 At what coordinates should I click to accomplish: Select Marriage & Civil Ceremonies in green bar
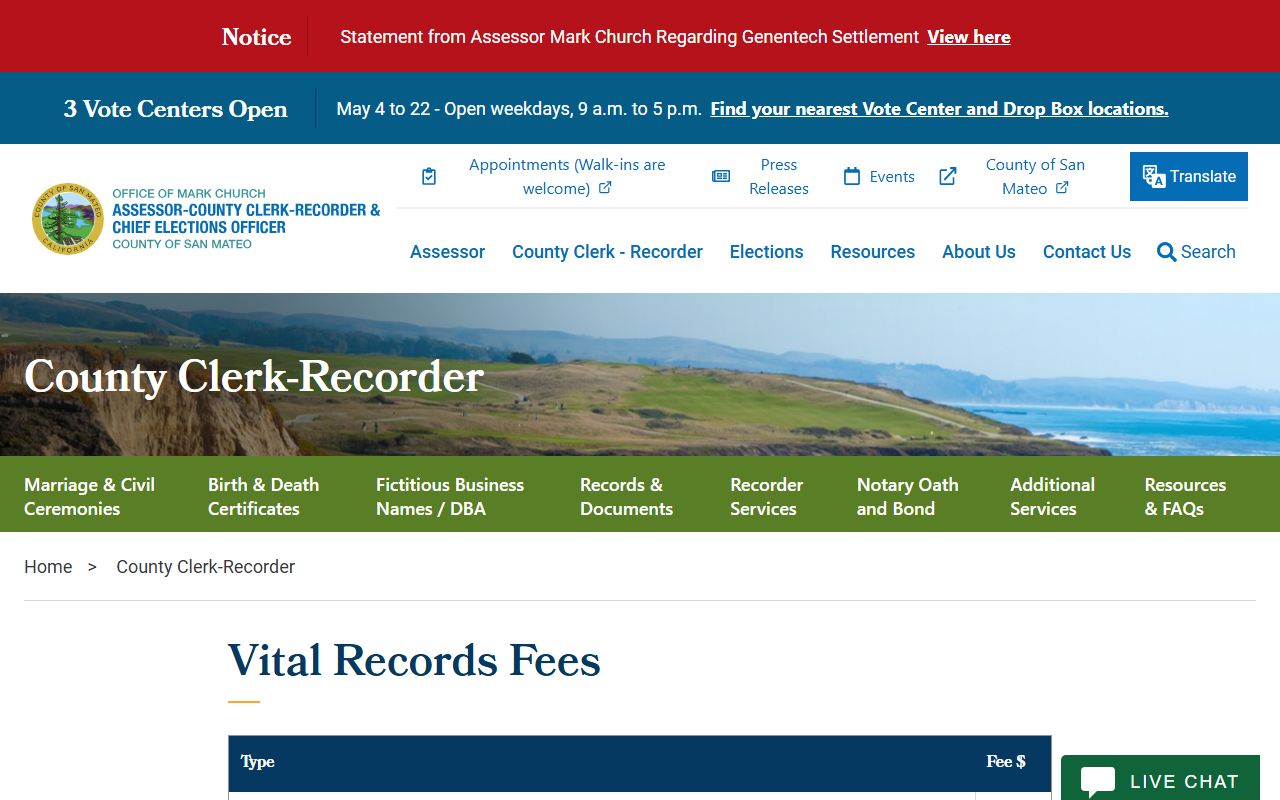[x=89, y=496]
